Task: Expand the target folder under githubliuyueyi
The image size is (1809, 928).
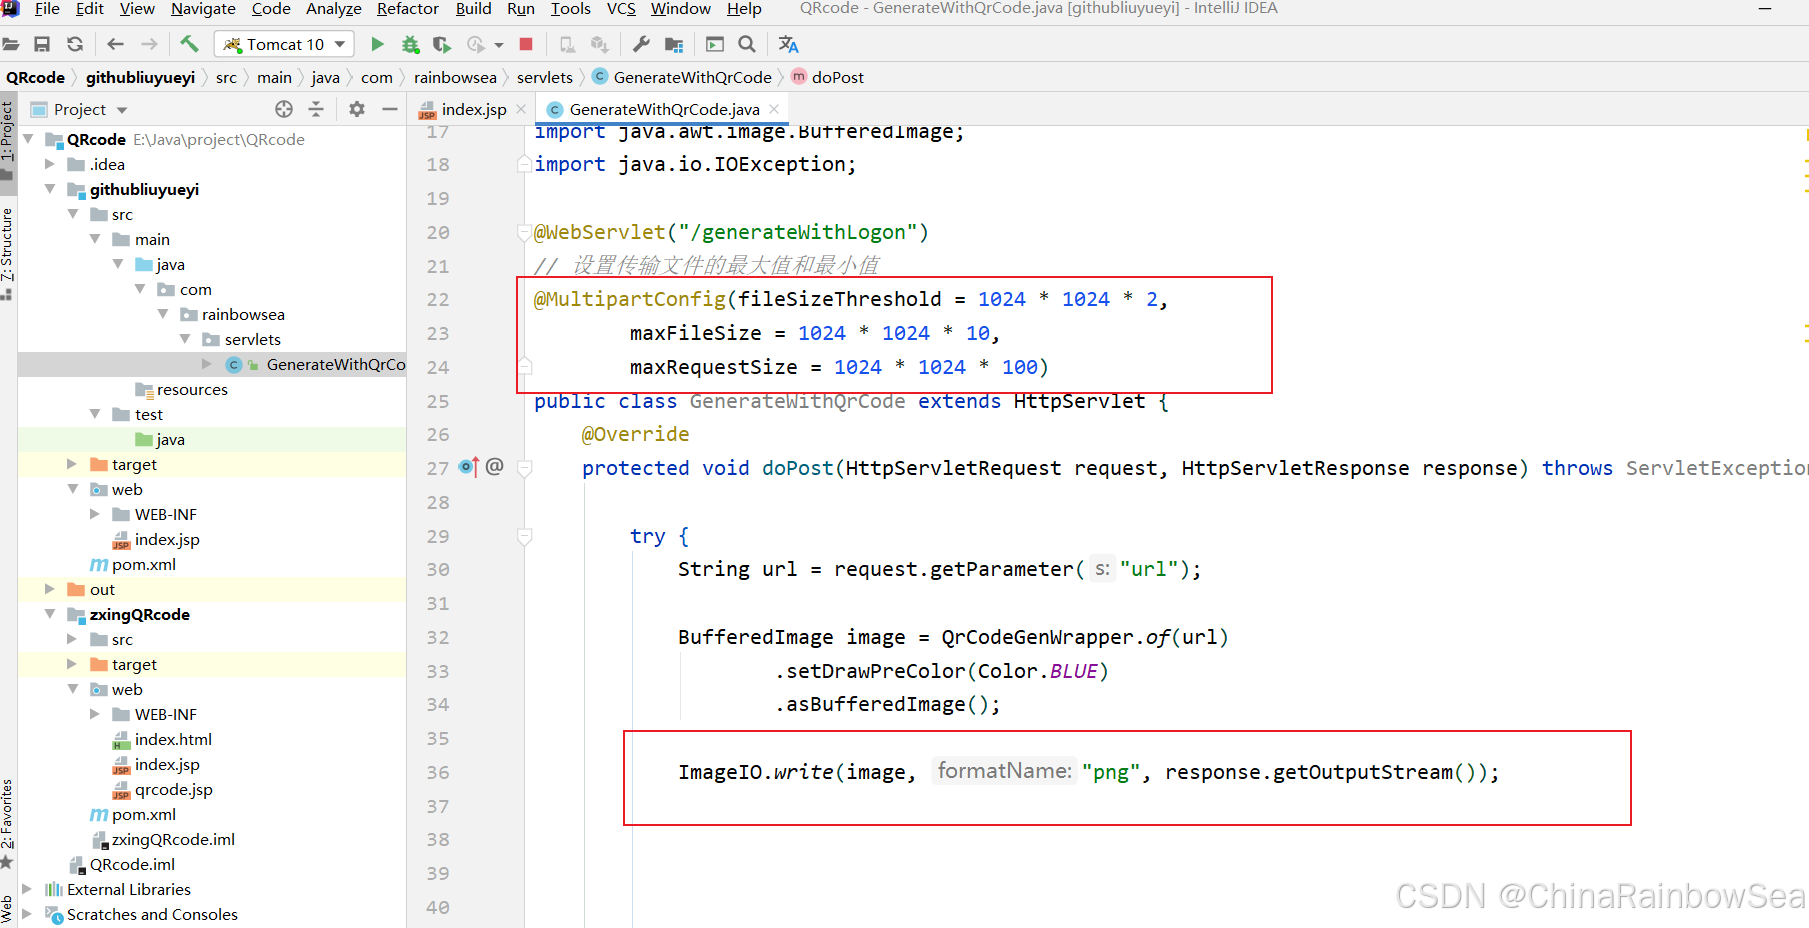Action: coord(72,464)
